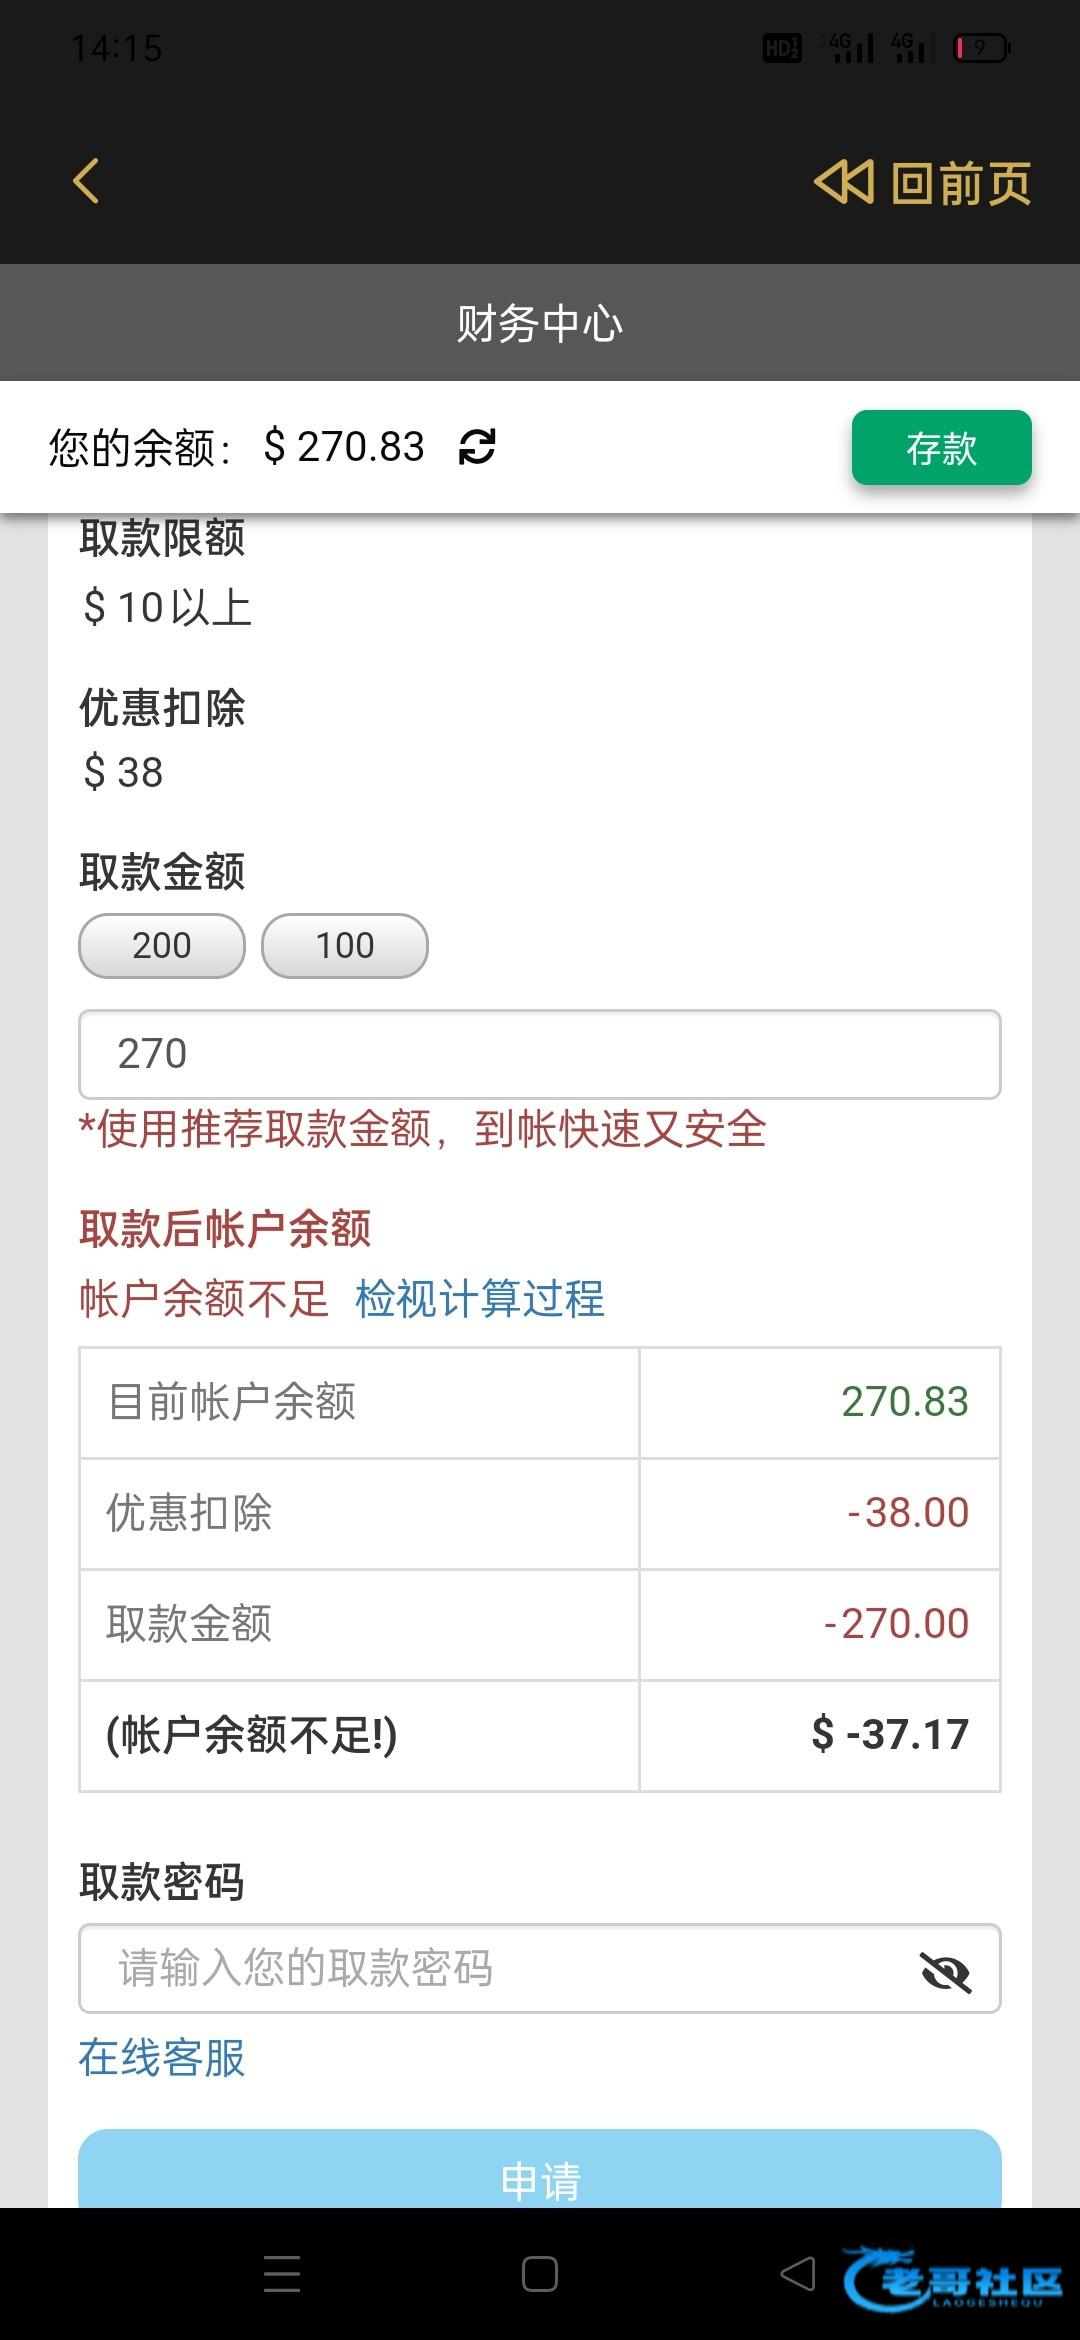Edit the withdrawal amount field
The image size is (1080, 2340).
pos(540,1054)
